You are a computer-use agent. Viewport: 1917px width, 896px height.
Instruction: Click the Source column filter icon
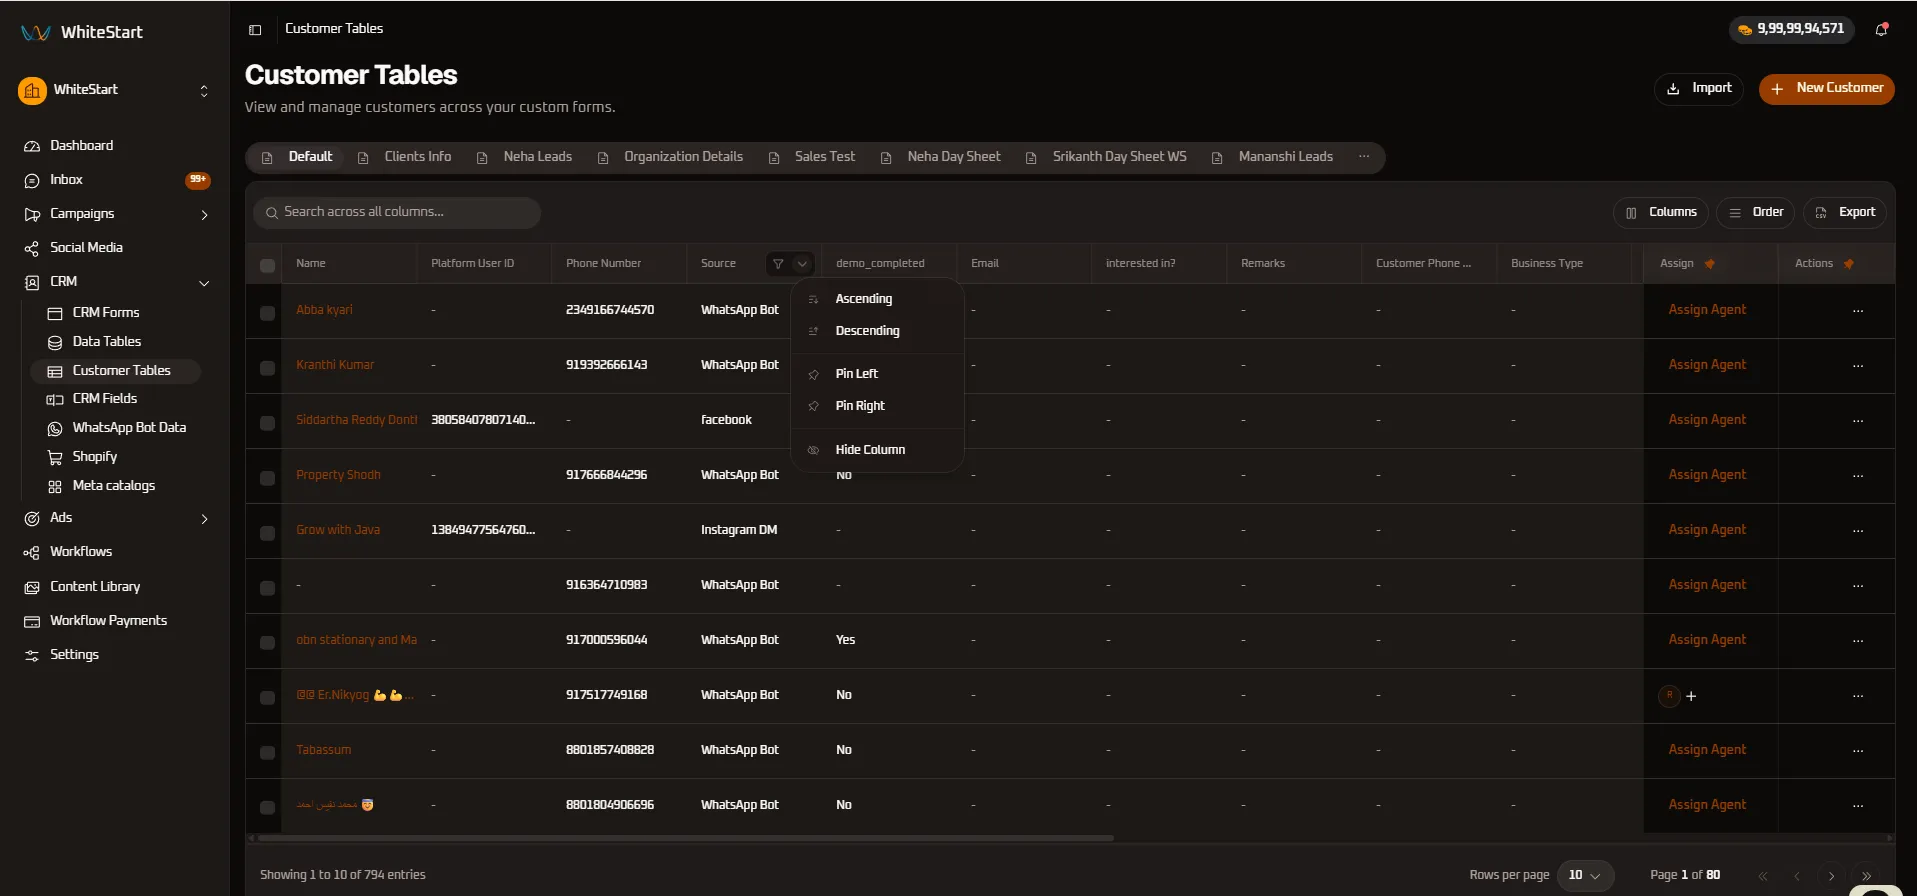click(778, 264)
